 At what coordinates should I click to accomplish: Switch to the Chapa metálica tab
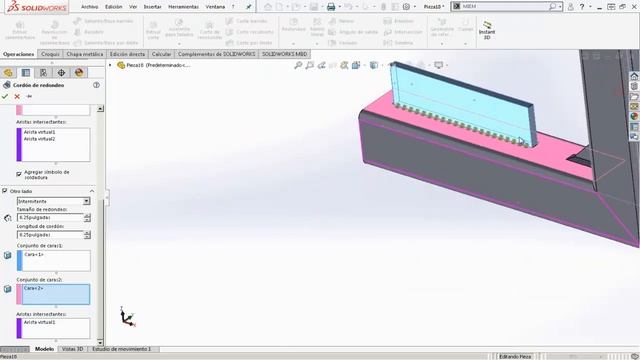point(84,54)
